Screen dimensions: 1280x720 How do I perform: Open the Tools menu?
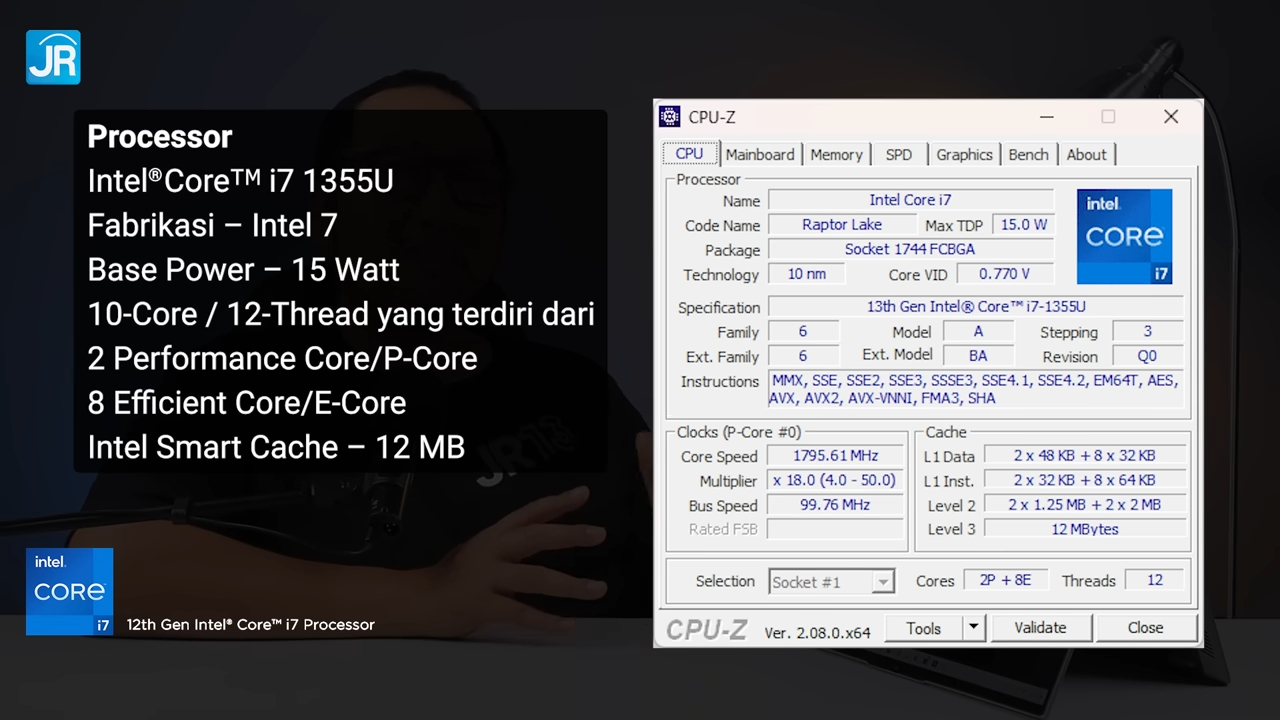(923, 628)
